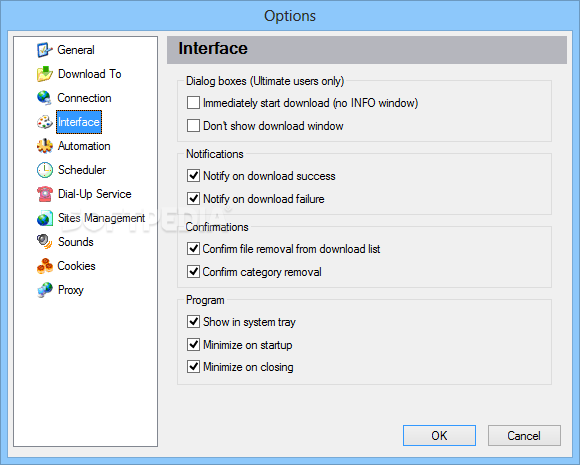Go to the Sounds settings
The image size is (580, 465).
click(75, 242)
